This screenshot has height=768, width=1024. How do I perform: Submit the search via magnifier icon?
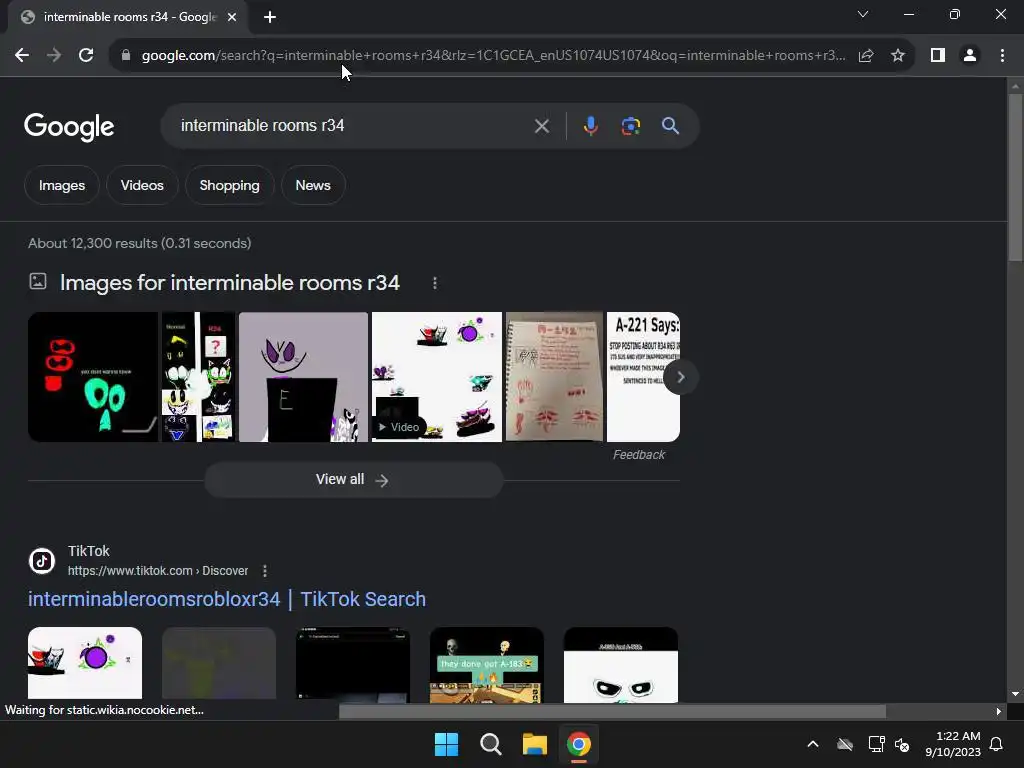coord(670,126)
